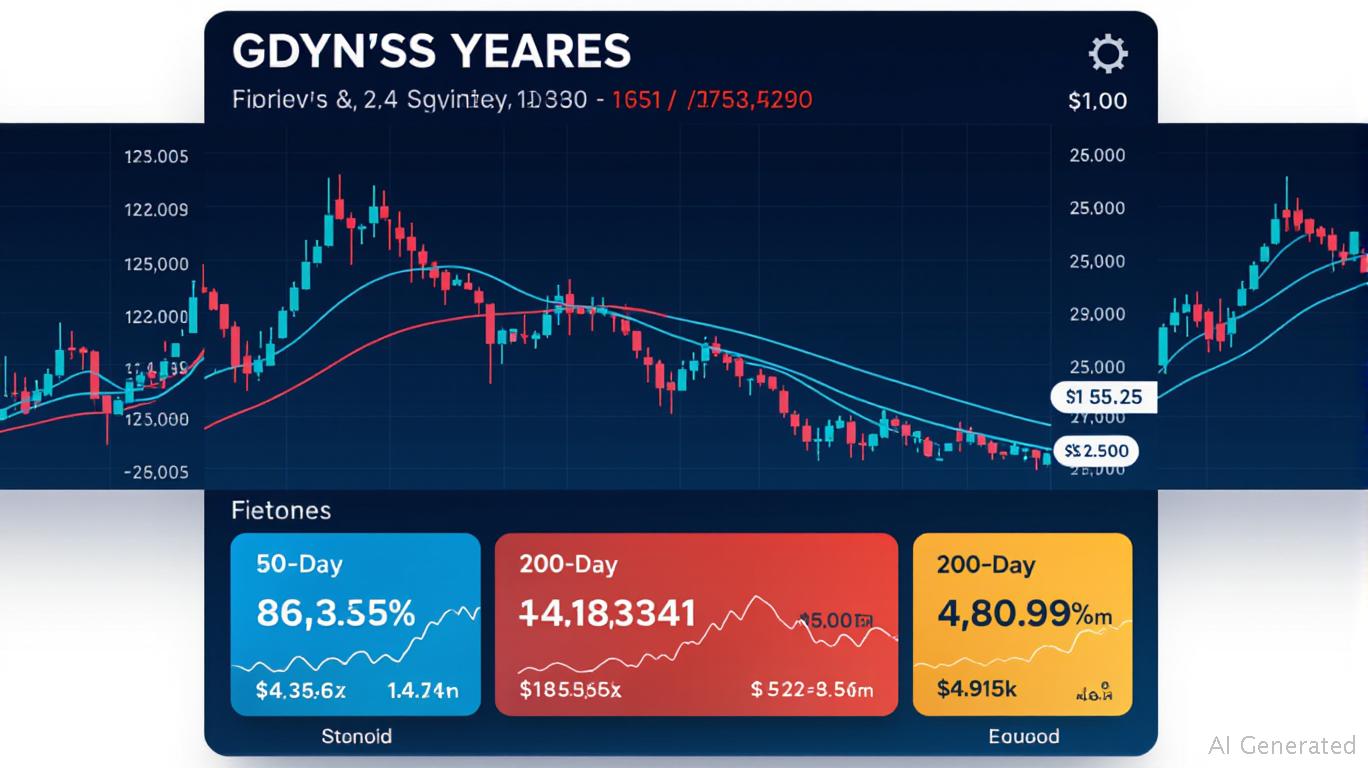The image size is (1368, 768).
Task: Click the $4.915k value in yellow card
Action: 977,688
